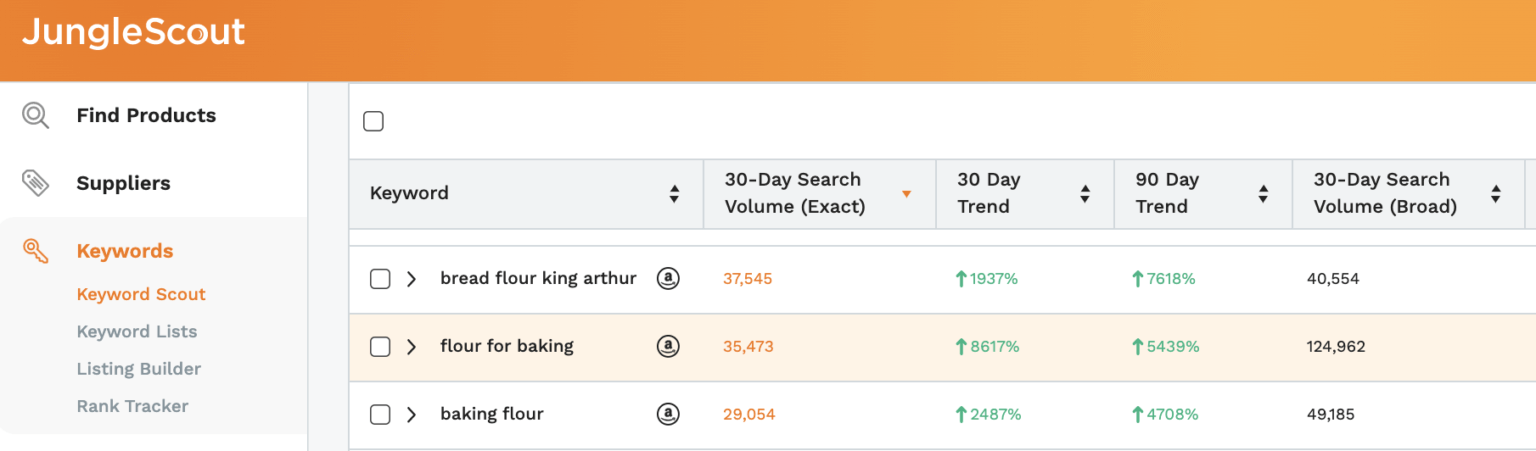The width and height of the screenshot is (1536, 451).
Task: Click Amazon icon beside baking flour
Action: pos(668,414)
